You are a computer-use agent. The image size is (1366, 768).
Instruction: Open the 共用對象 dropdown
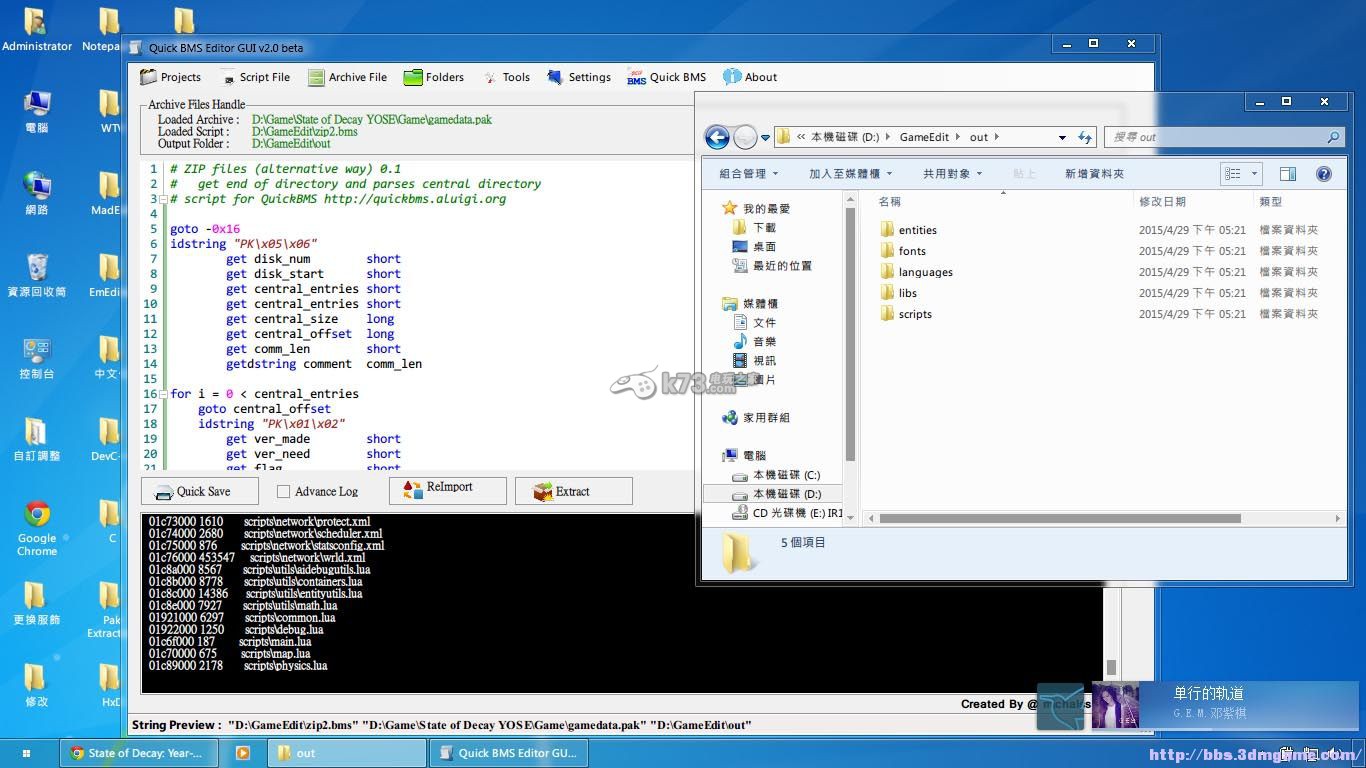point(952,174)
